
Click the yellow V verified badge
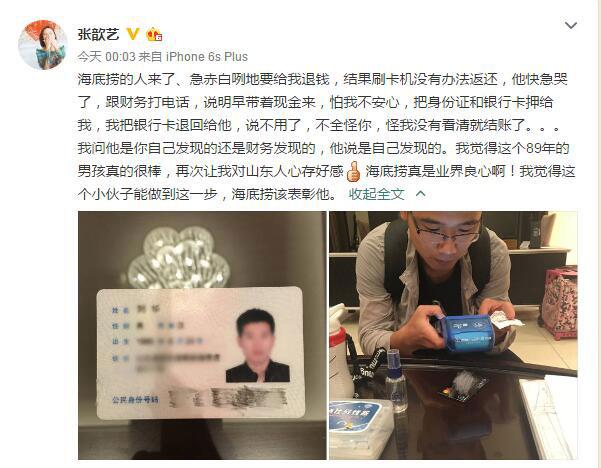coord(133,34)
